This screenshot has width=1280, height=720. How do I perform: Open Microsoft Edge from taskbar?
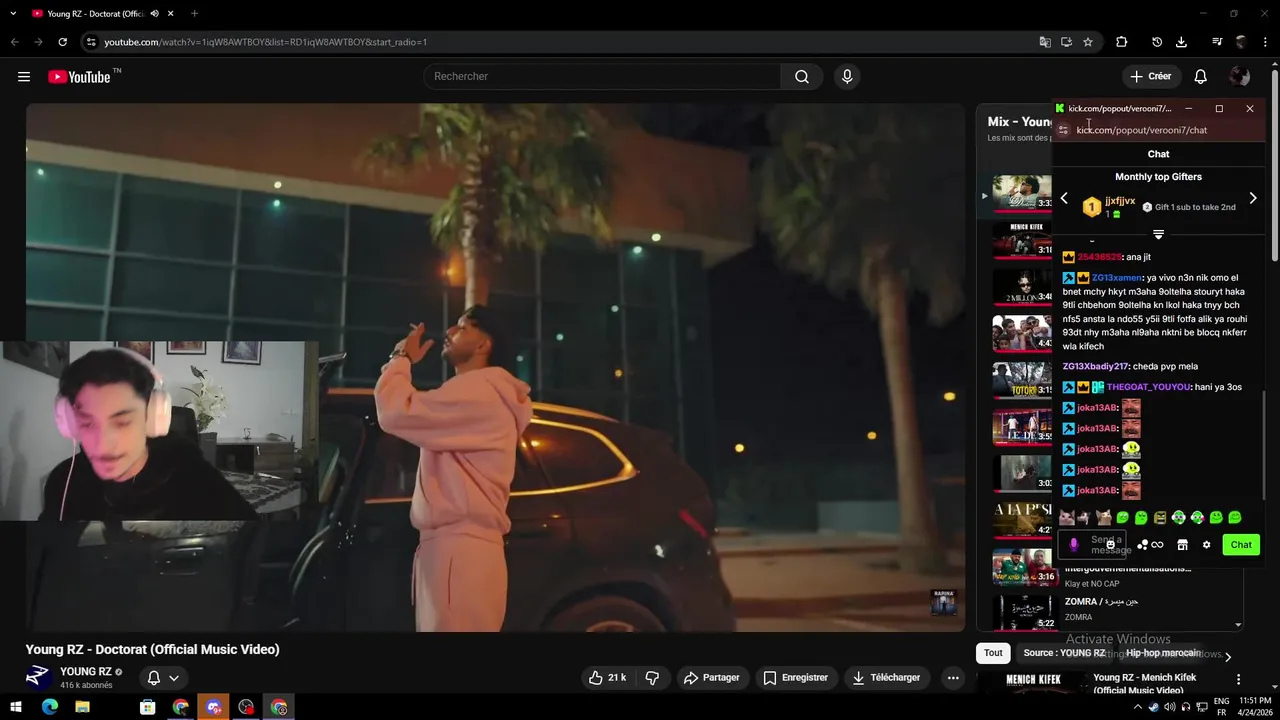pyautogui.click(x=50, y=707)
